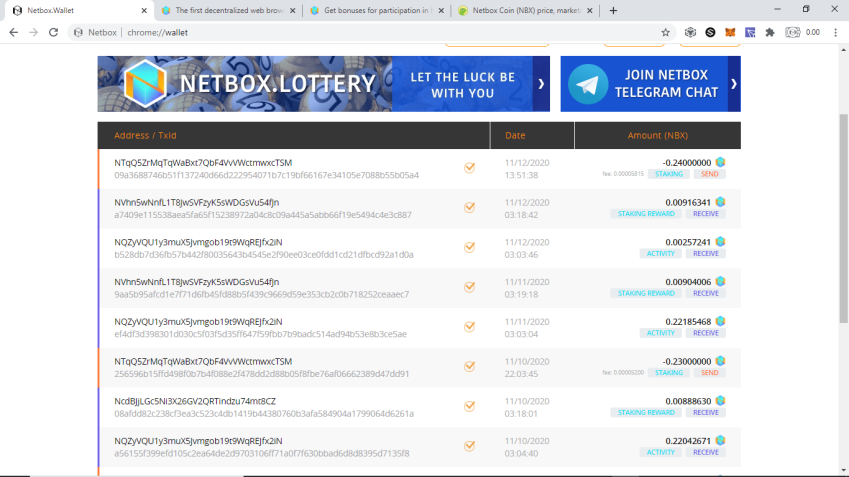Open the browser three-dot menu
Viewport: 849px width, 477px height.
835,32
